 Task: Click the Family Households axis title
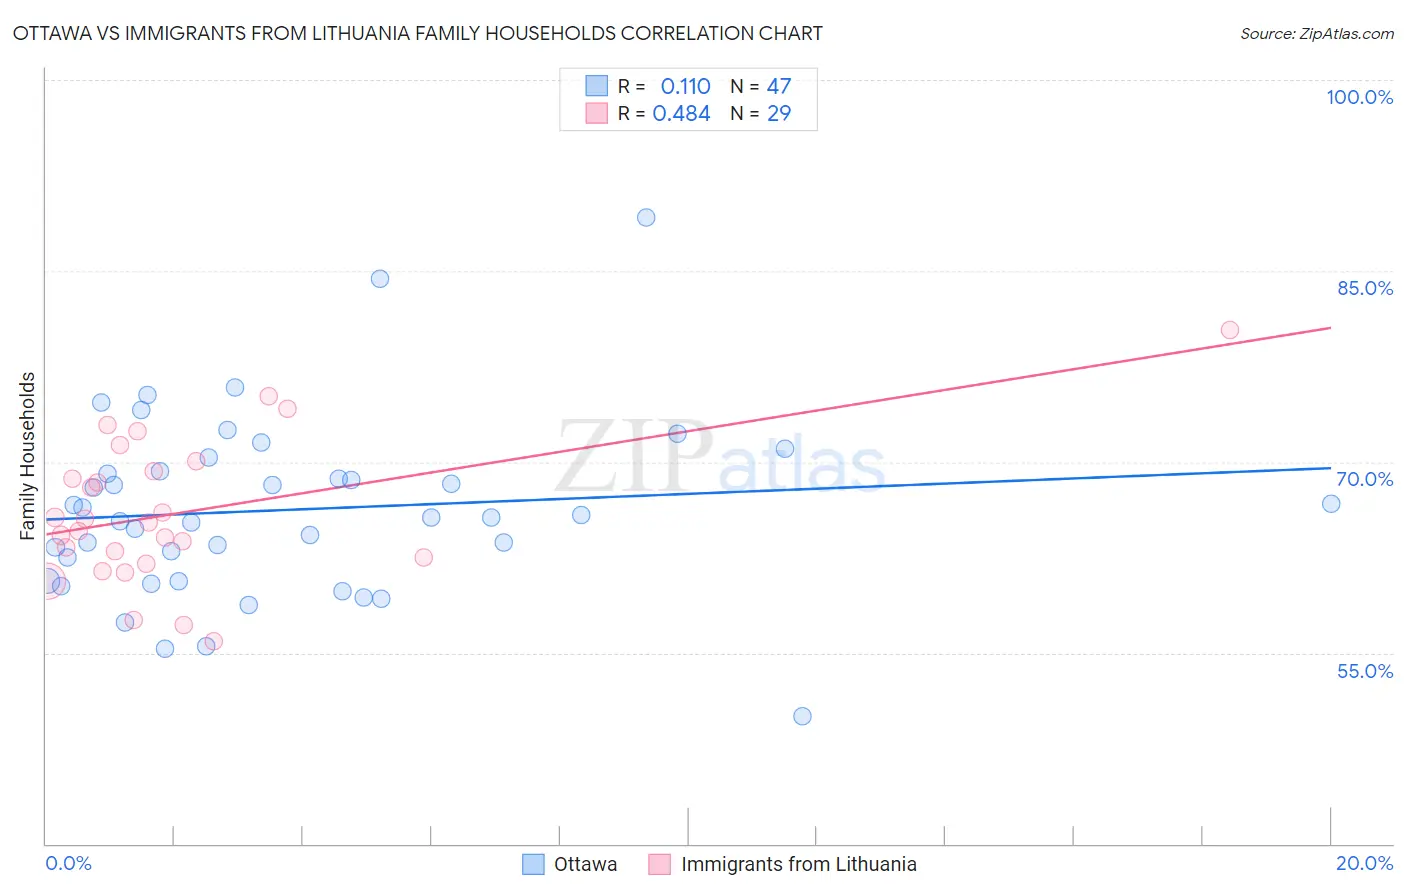27,456
